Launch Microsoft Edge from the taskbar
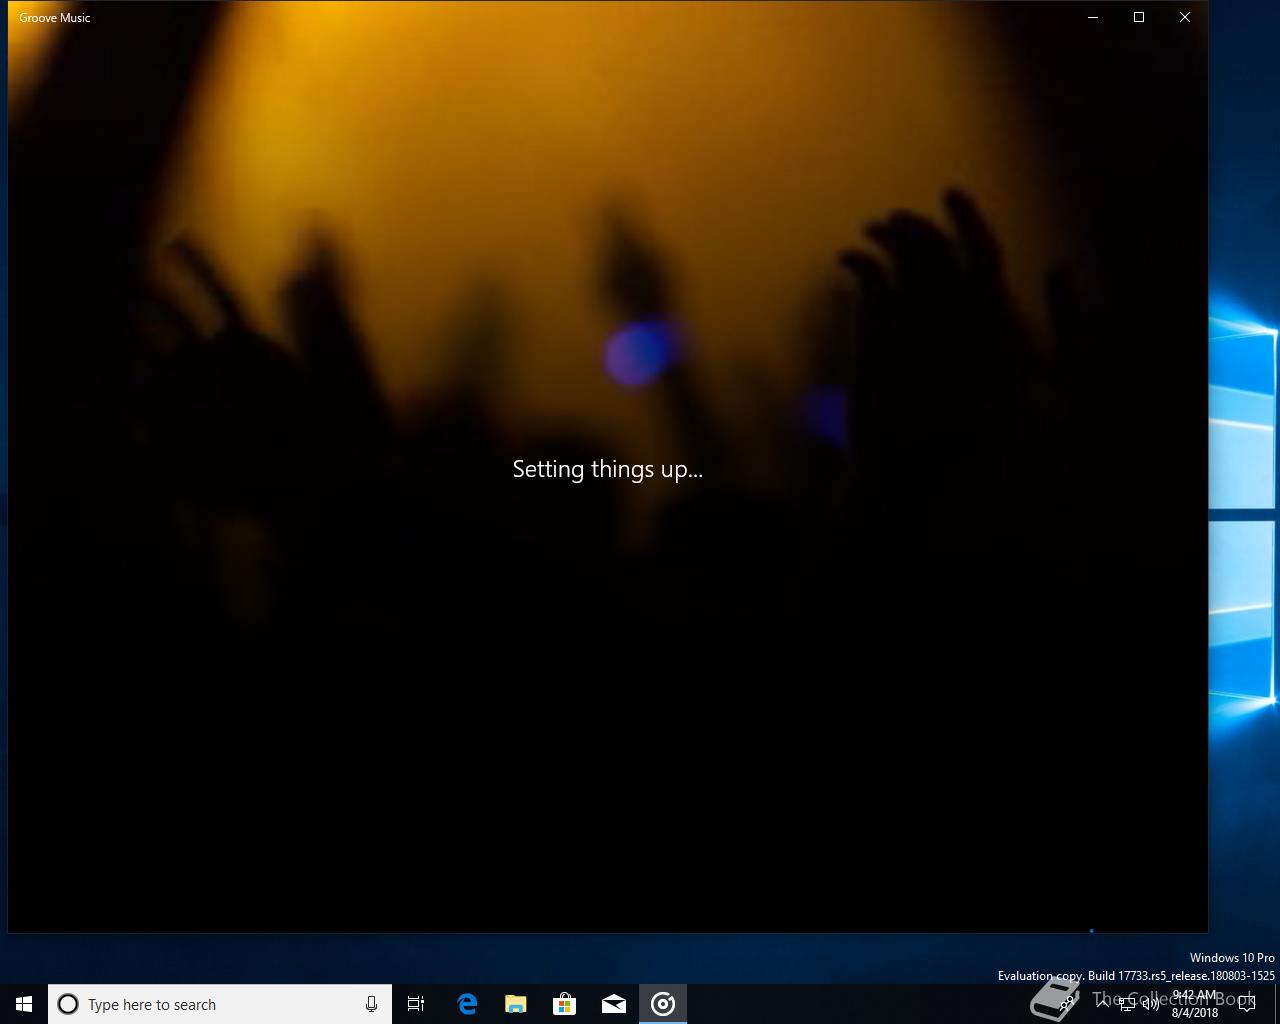This screenshot has height=1024, width=1280. (467, 1004)
